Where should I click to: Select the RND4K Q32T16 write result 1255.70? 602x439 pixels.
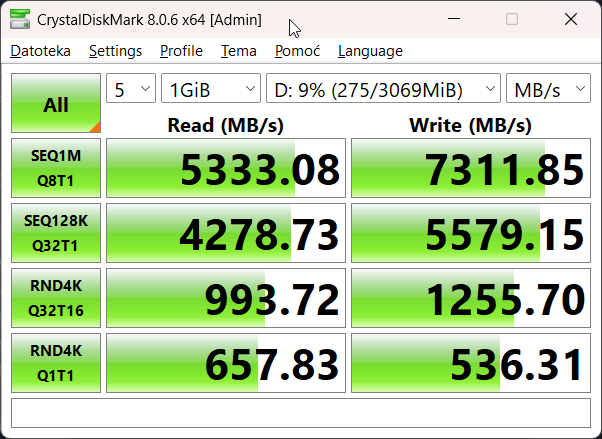471,298
